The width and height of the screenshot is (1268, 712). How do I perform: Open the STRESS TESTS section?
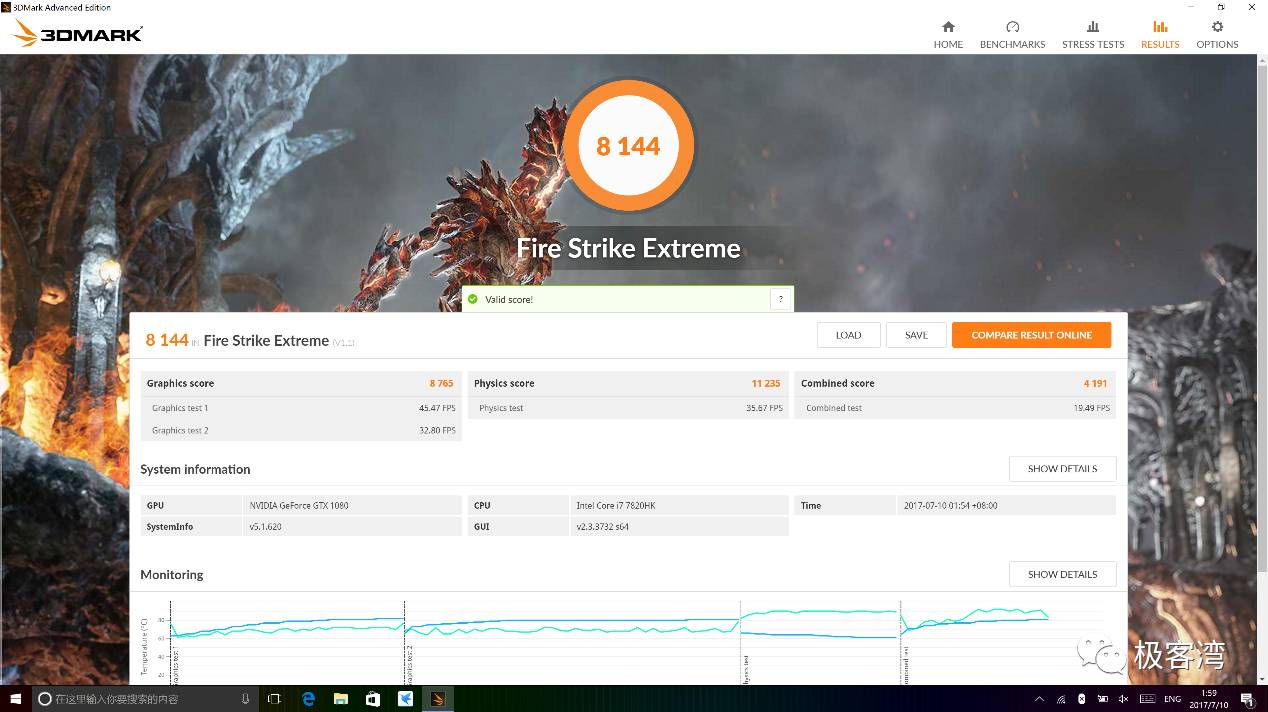click(x=1093, y=33)
